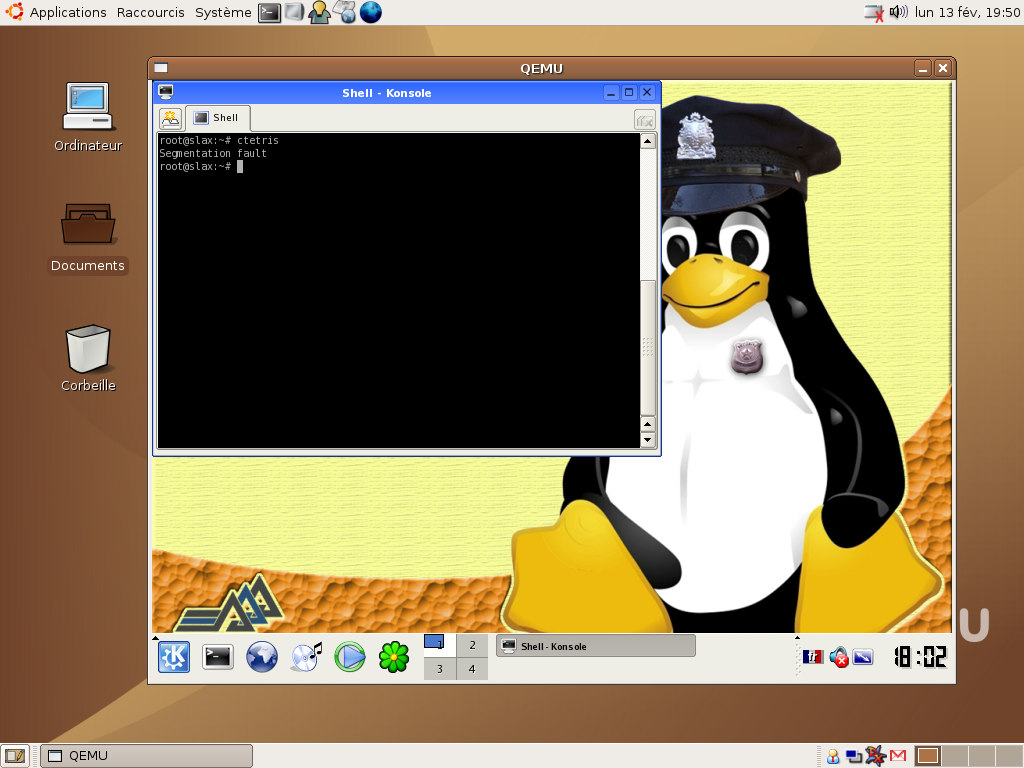Select KDE virtual desktop 1
This screenshot has height=768, width=1024.
(440, 645)
